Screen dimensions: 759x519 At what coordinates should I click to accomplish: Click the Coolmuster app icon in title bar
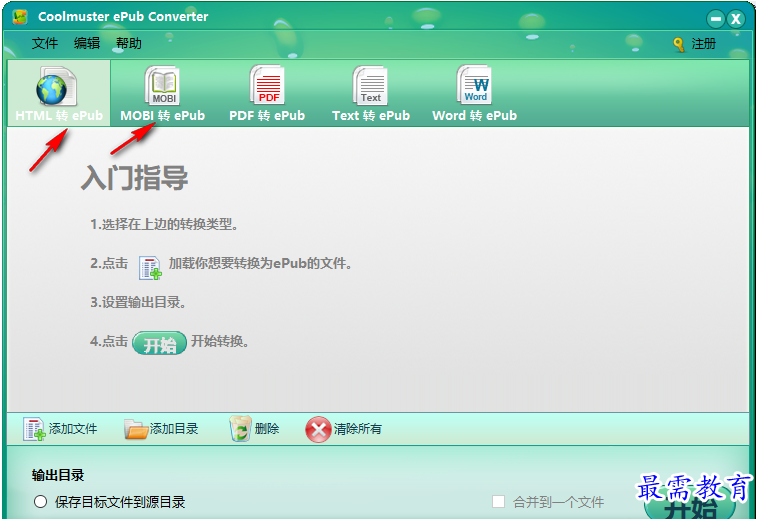tap(20, 17)
